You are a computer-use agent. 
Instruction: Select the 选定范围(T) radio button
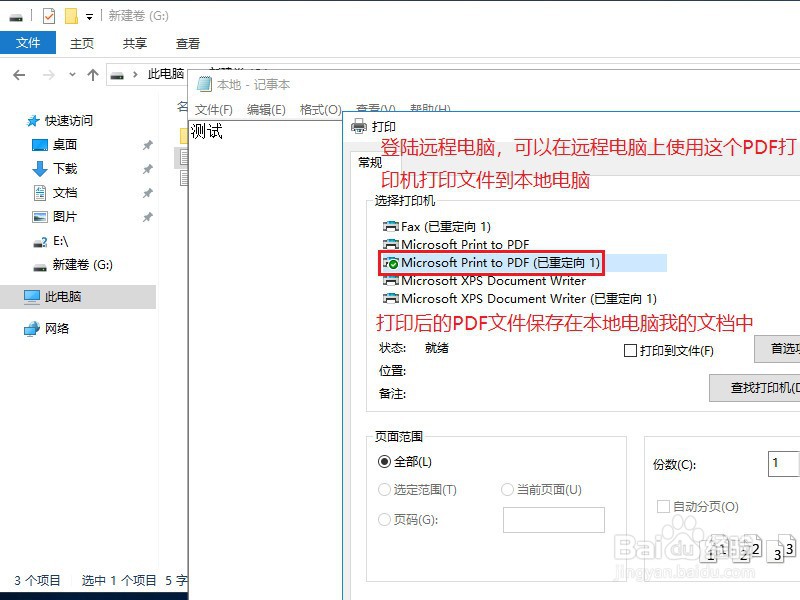[384, 490]
